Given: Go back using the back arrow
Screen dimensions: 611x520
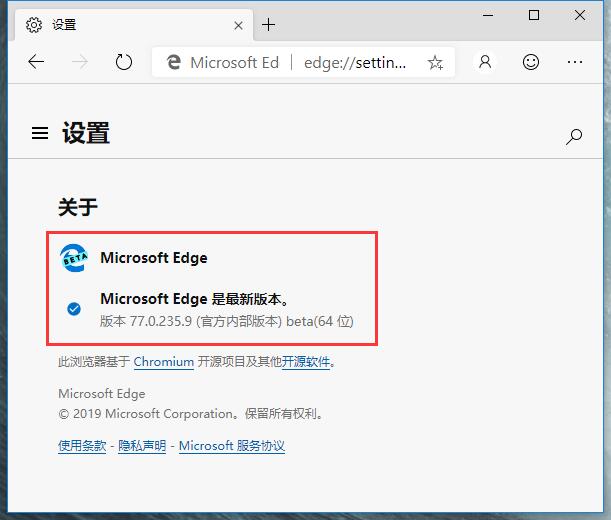Looking at the screenshot, I should (36, 62).
